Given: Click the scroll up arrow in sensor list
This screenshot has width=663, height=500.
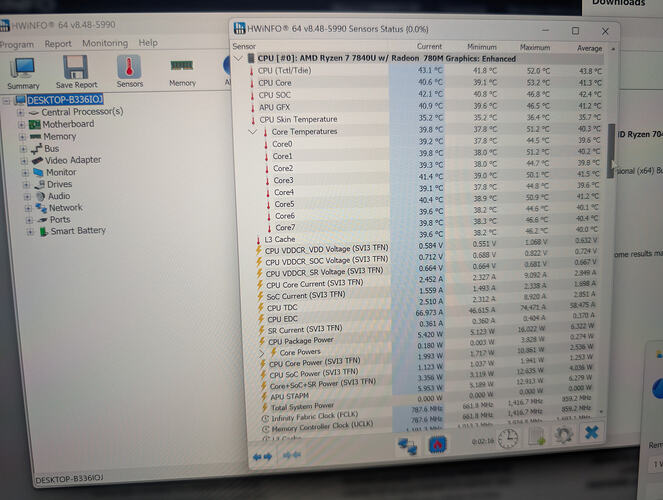Looking at the screenshot, I should [x=613, y=49].
